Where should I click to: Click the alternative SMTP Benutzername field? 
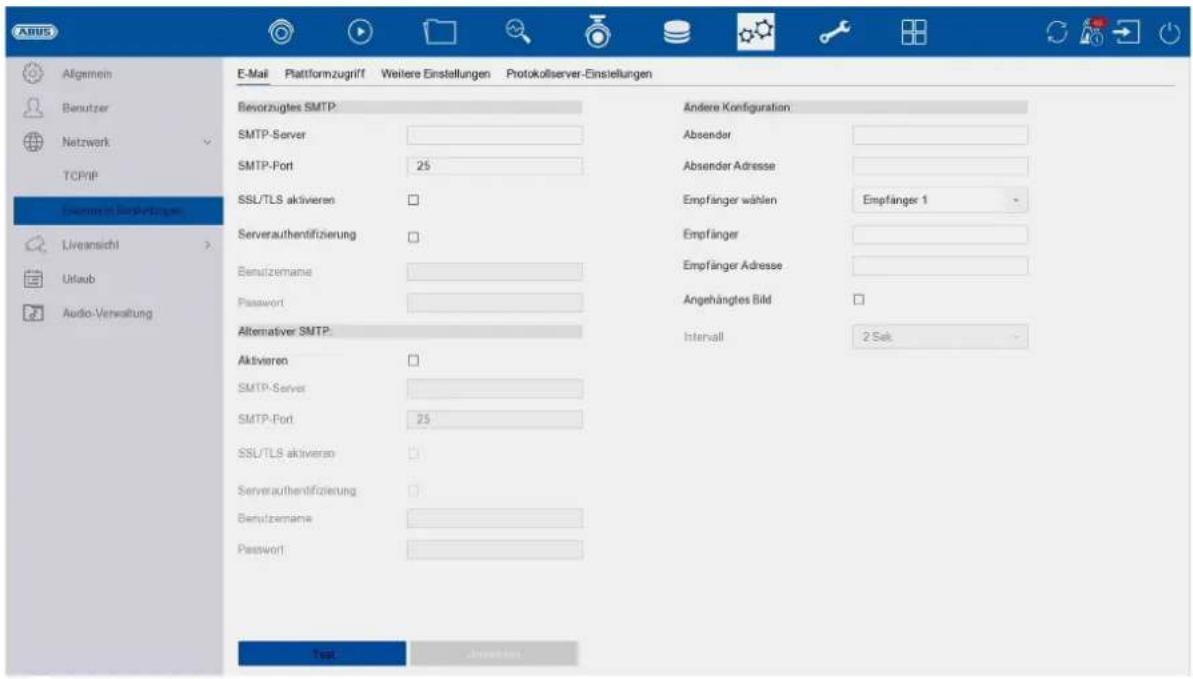coord(495,518)
